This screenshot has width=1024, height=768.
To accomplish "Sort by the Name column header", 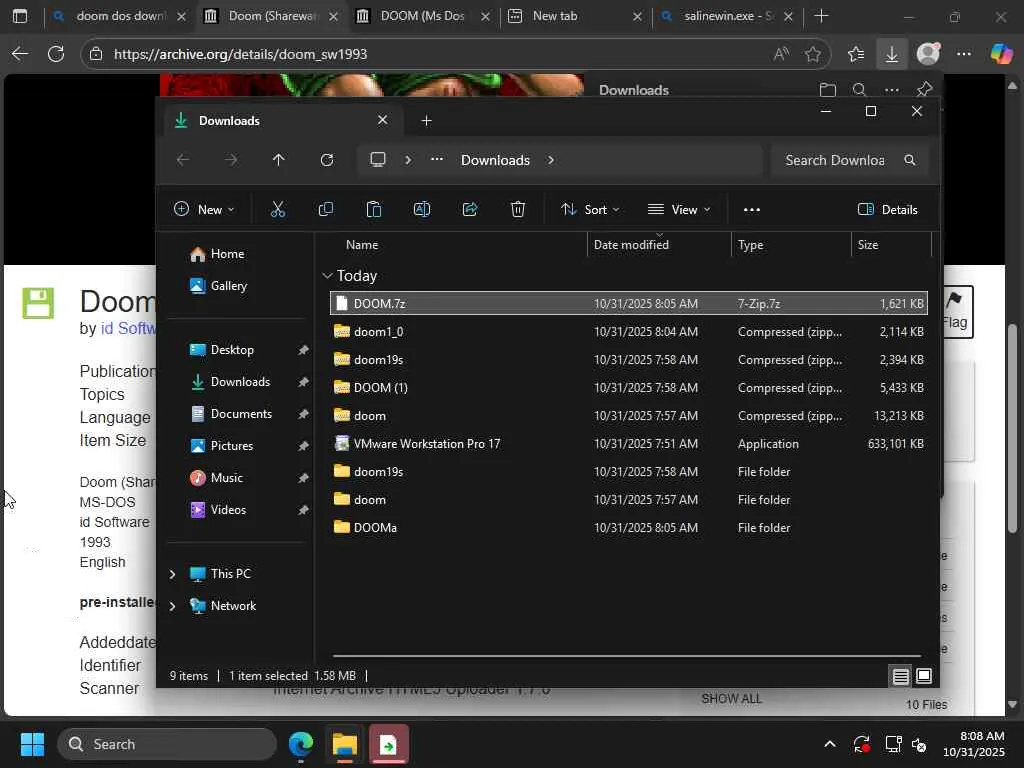I will click(x=362, y=245).
